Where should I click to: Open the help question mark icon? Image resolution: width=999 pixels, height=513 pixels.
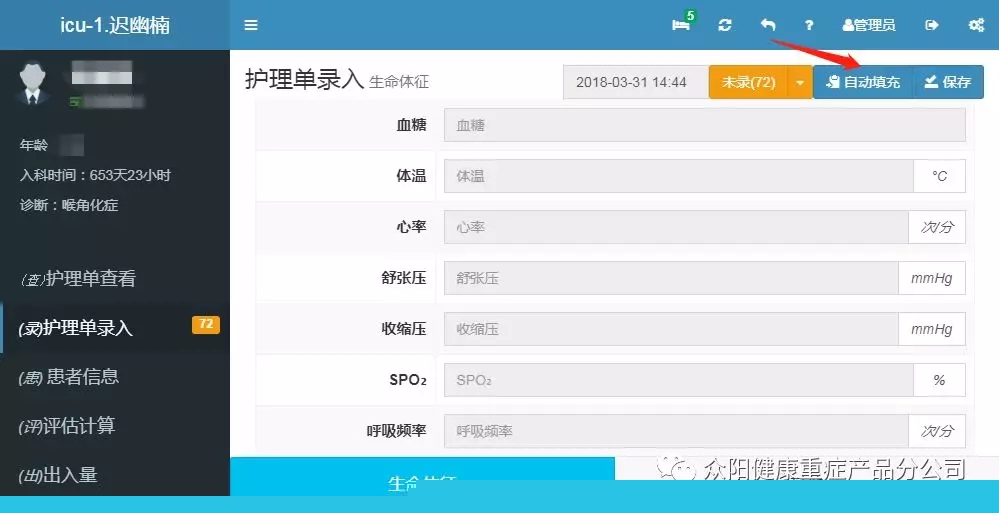[x=809, y=25]
